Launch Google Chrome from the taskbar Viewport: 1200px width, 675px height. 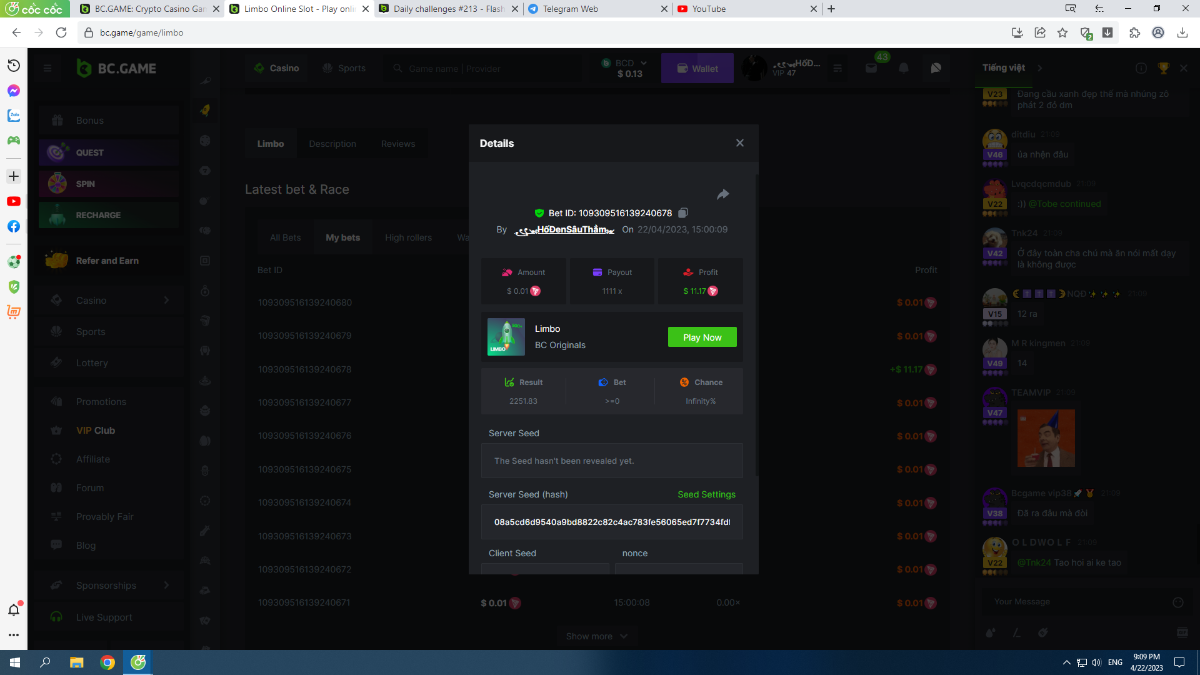[107, 662]
